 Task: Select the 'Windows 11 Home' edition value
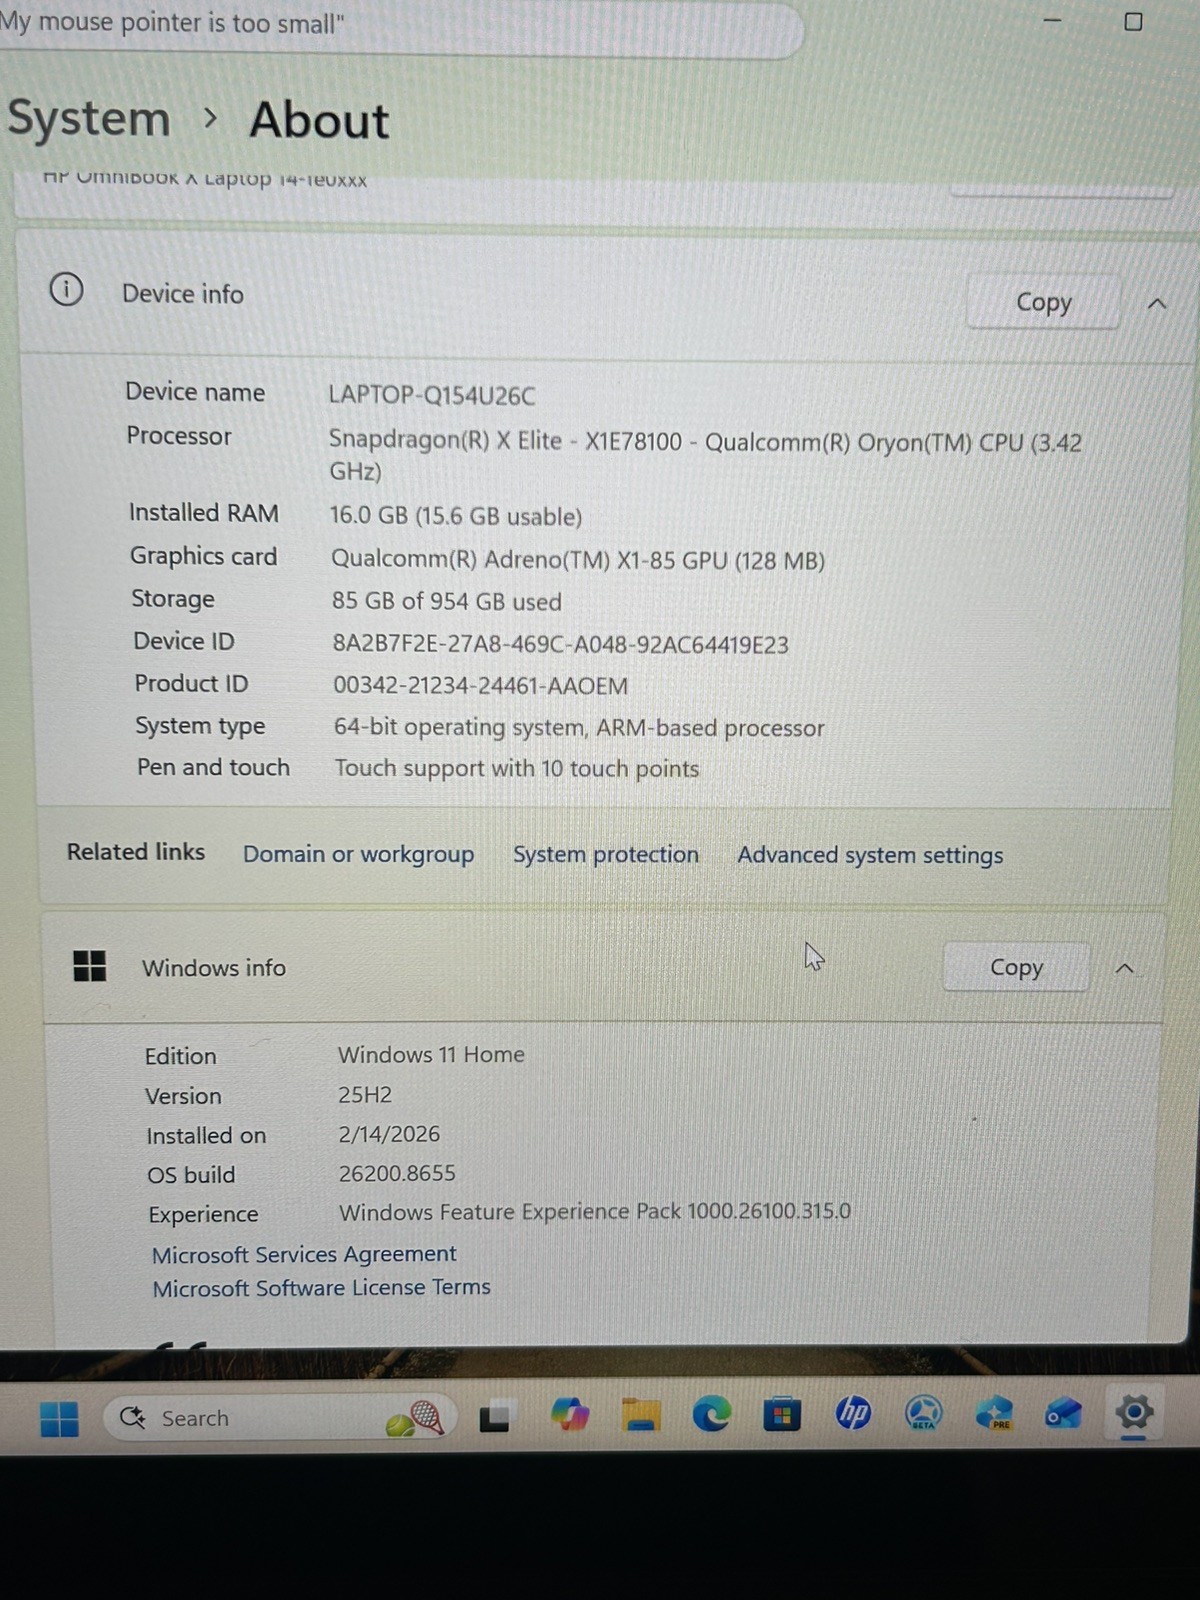point(431,1054)
